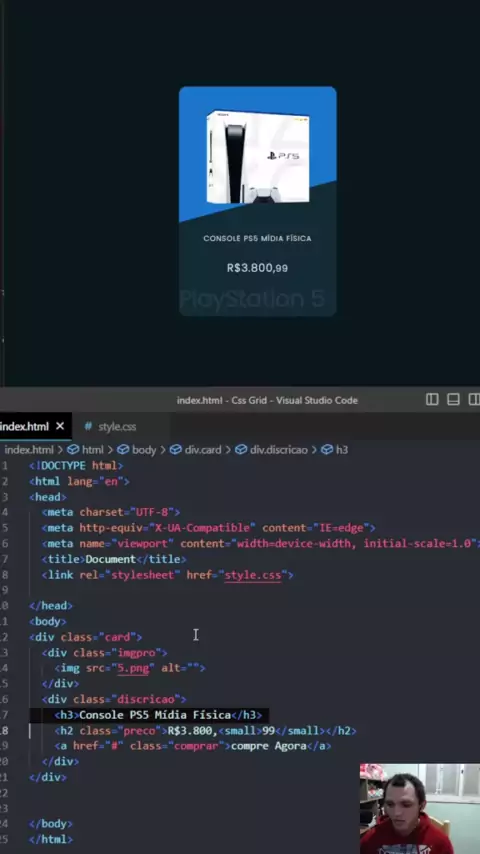The height and width of the screenshot is (854, 480).
Task: Click the style.css hash file icon
Action: [x=88, y=426]
